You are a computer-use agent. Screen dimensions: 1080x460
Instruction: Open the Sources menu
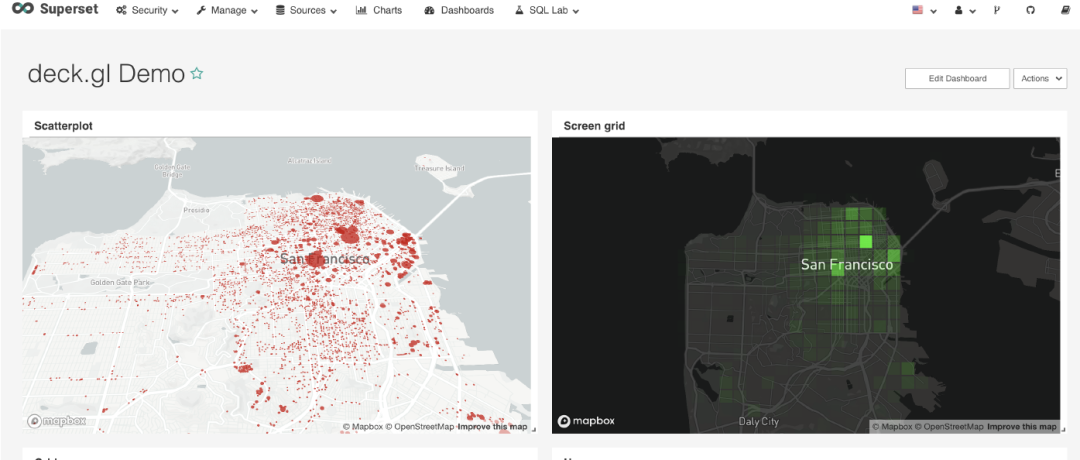[x=307, y=10]
